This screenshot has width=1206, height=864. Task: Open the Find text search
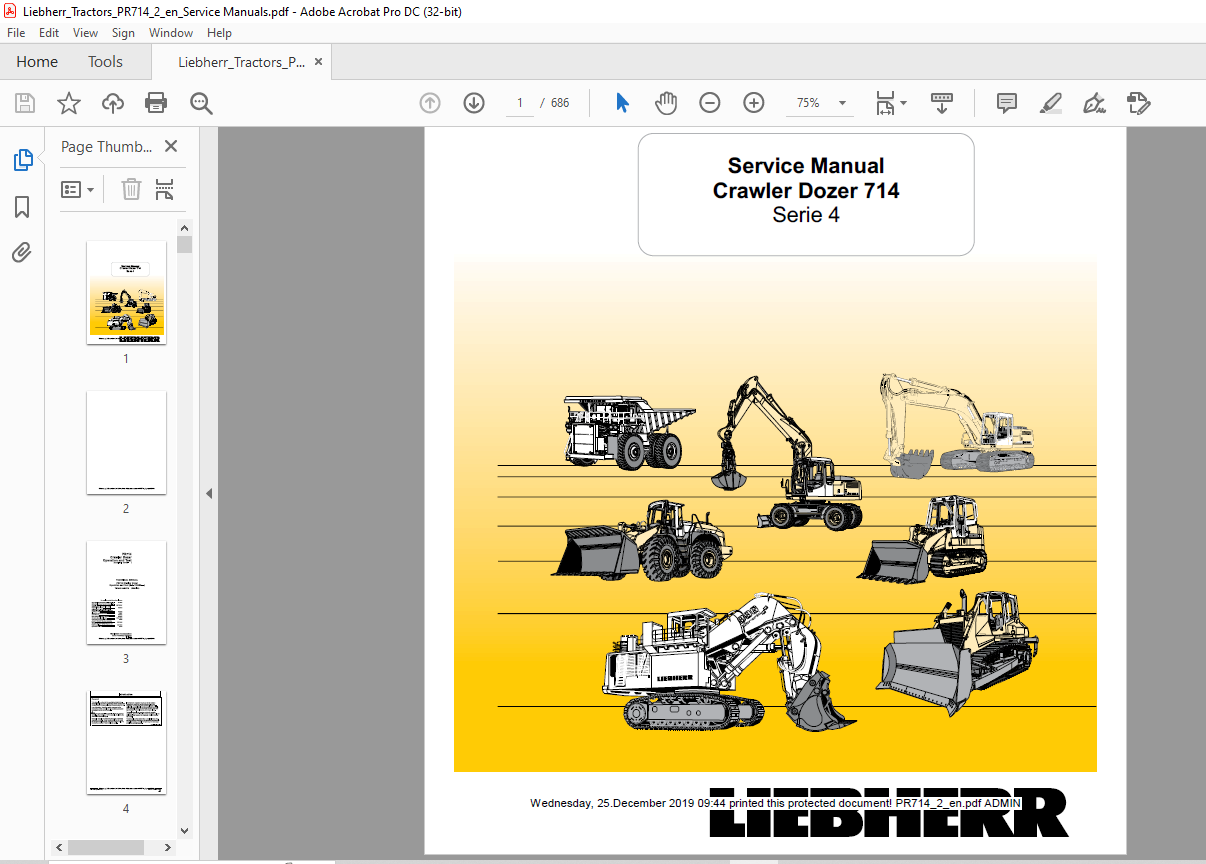[x=202, y=103]
